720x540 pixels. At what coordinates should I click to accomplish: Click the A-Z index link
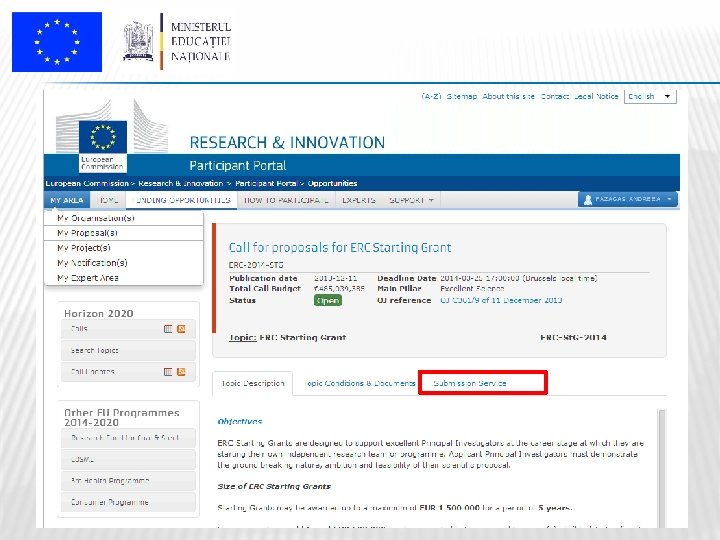point(431,96)
